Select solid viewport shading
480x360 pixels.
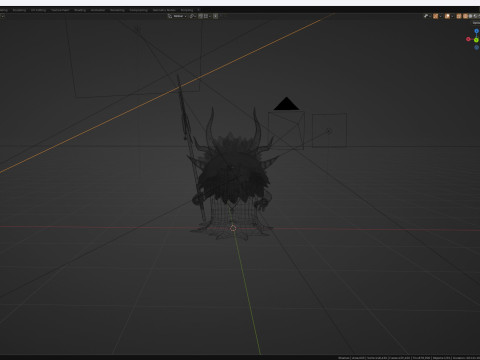click(470, 16)
